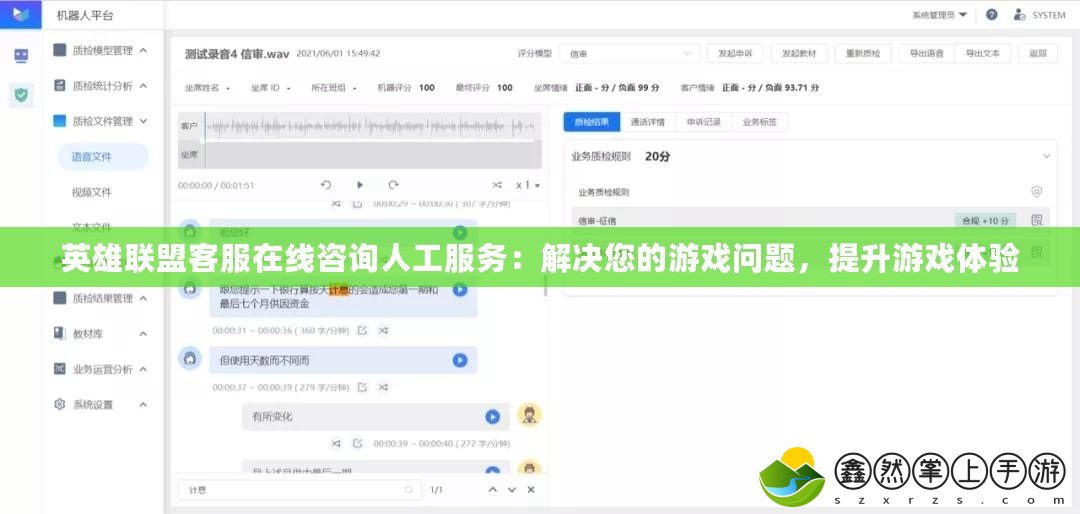Click the forward icon under the waveform
Viewport: 1080px width, 514px height.
pyautogui.click(x=393, y=185)
